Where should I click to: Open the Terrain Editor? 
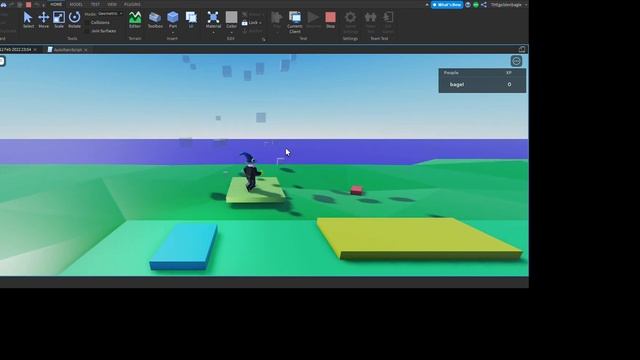click(x=135, y=20)
